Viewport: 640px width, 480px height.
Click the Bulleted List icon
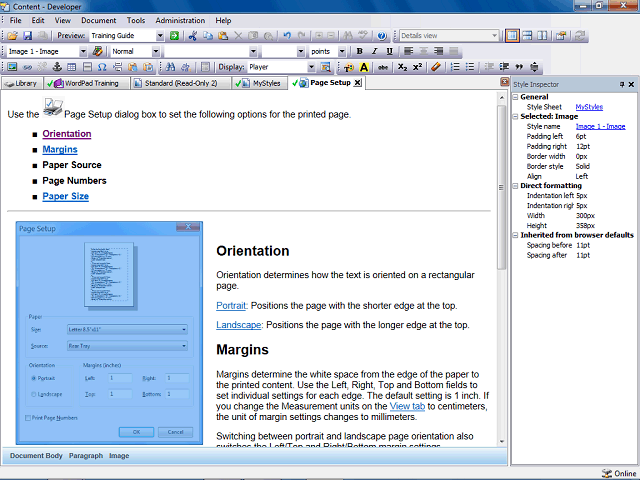pos(470,67)
